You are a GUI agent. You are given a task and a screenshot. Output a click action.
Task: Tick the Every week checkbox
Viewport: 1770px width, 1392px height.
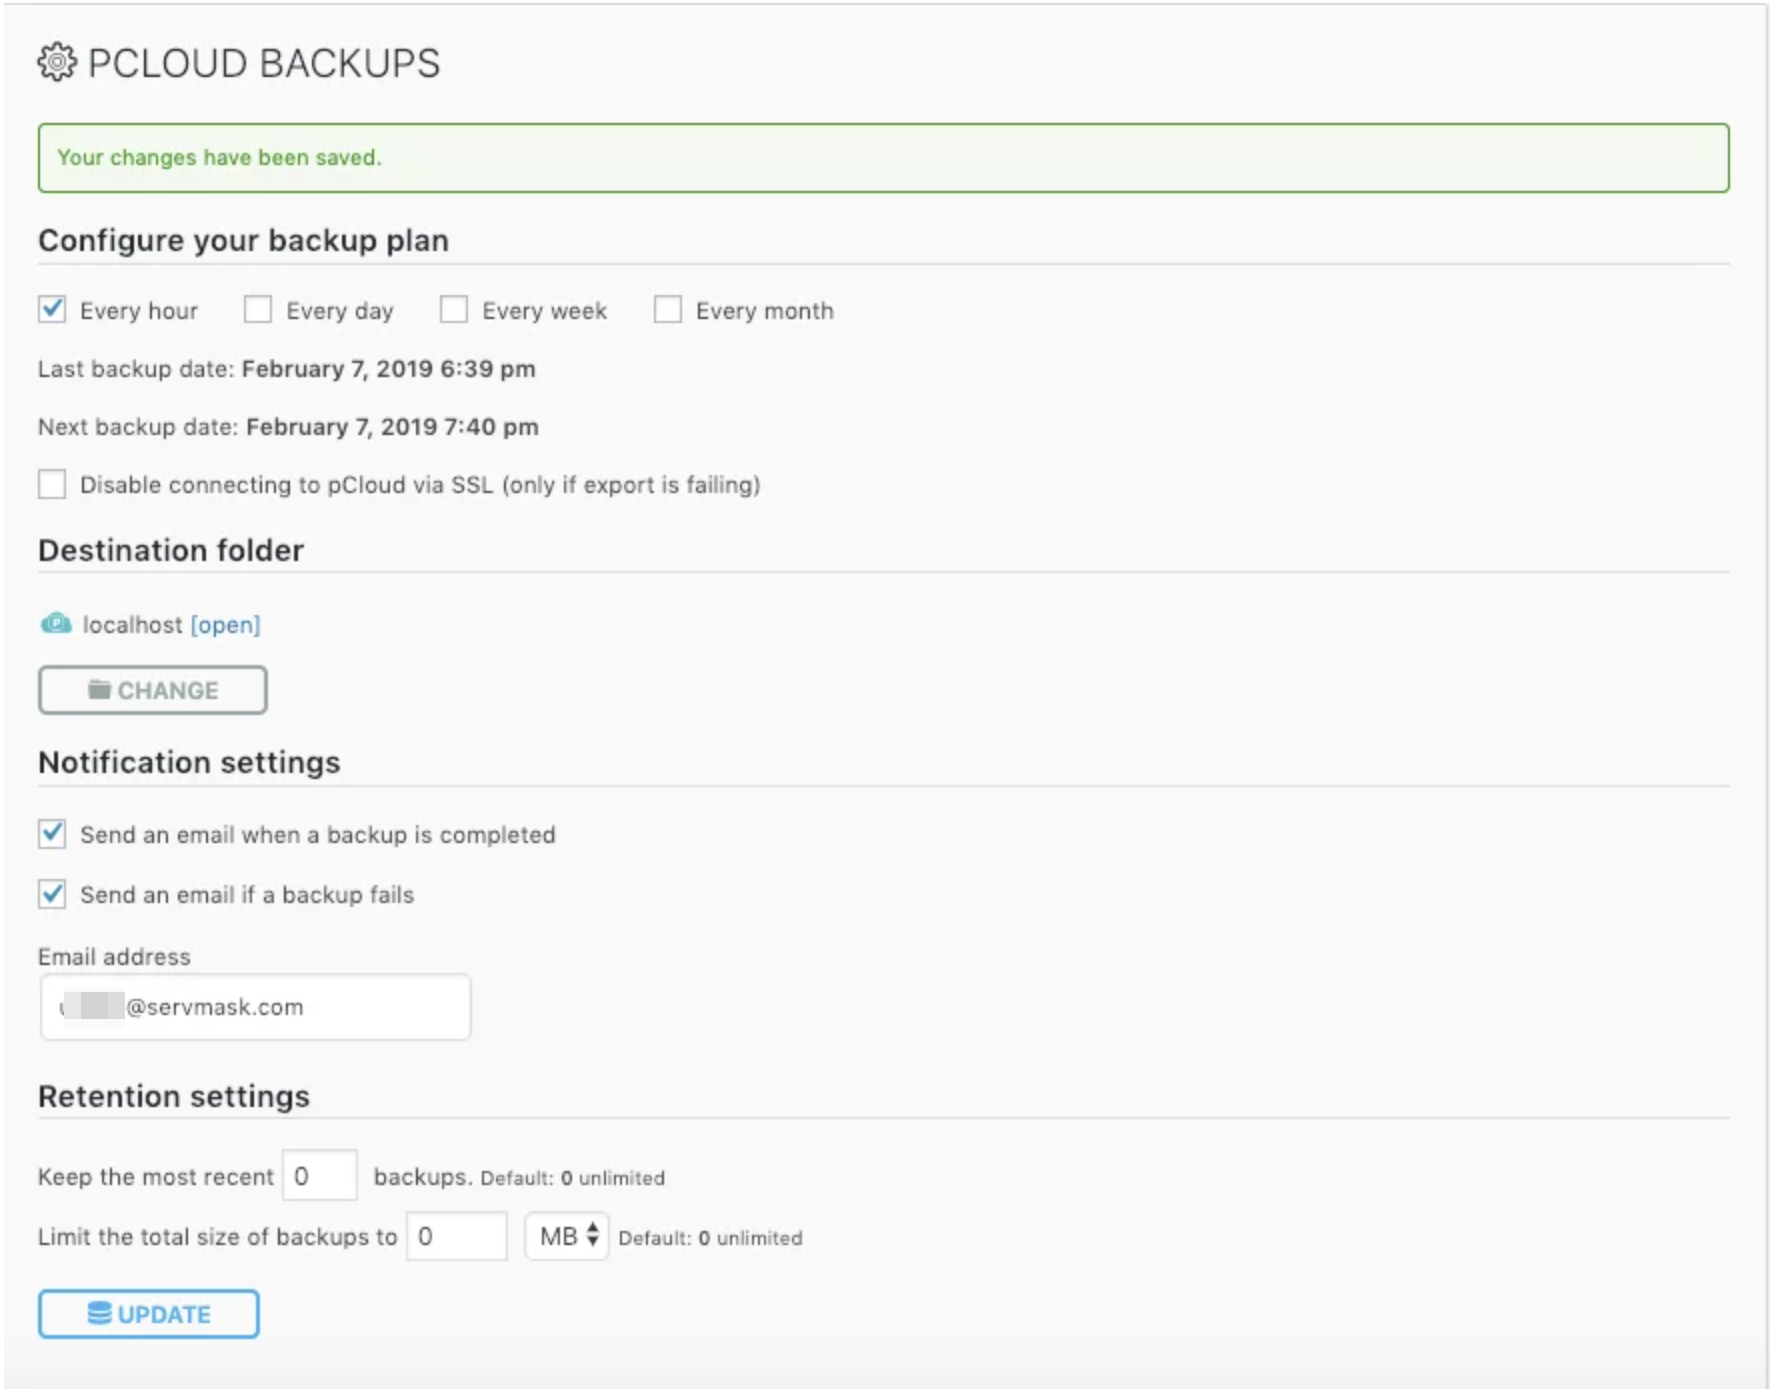click(x=454, y=309)
